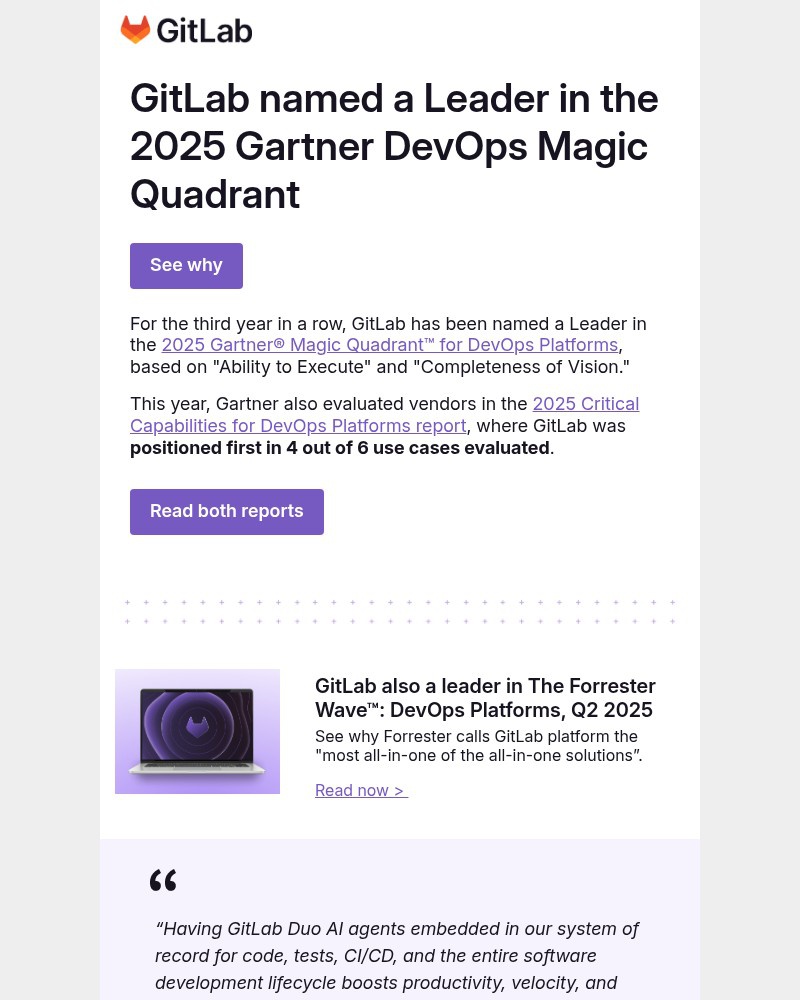Click the GitLab fox icon on the laptop screen
This screenshot has height=1000, width=800.
(x=197, y=726)
